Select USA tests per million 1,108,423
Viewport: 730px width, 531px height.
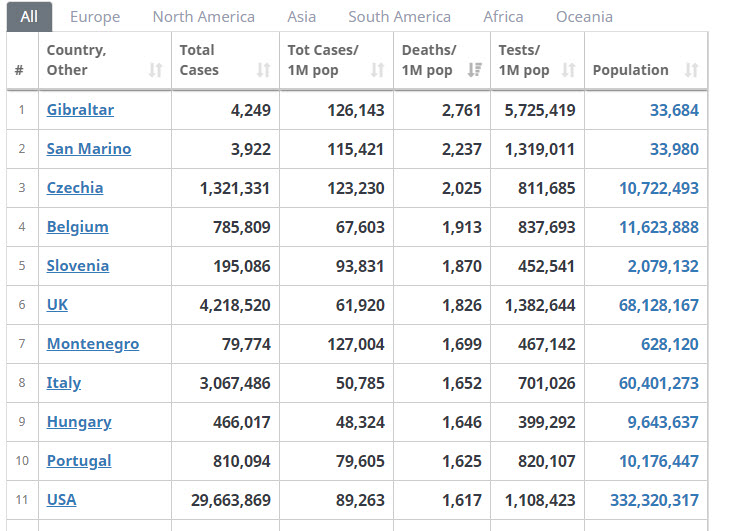(540, 500)
